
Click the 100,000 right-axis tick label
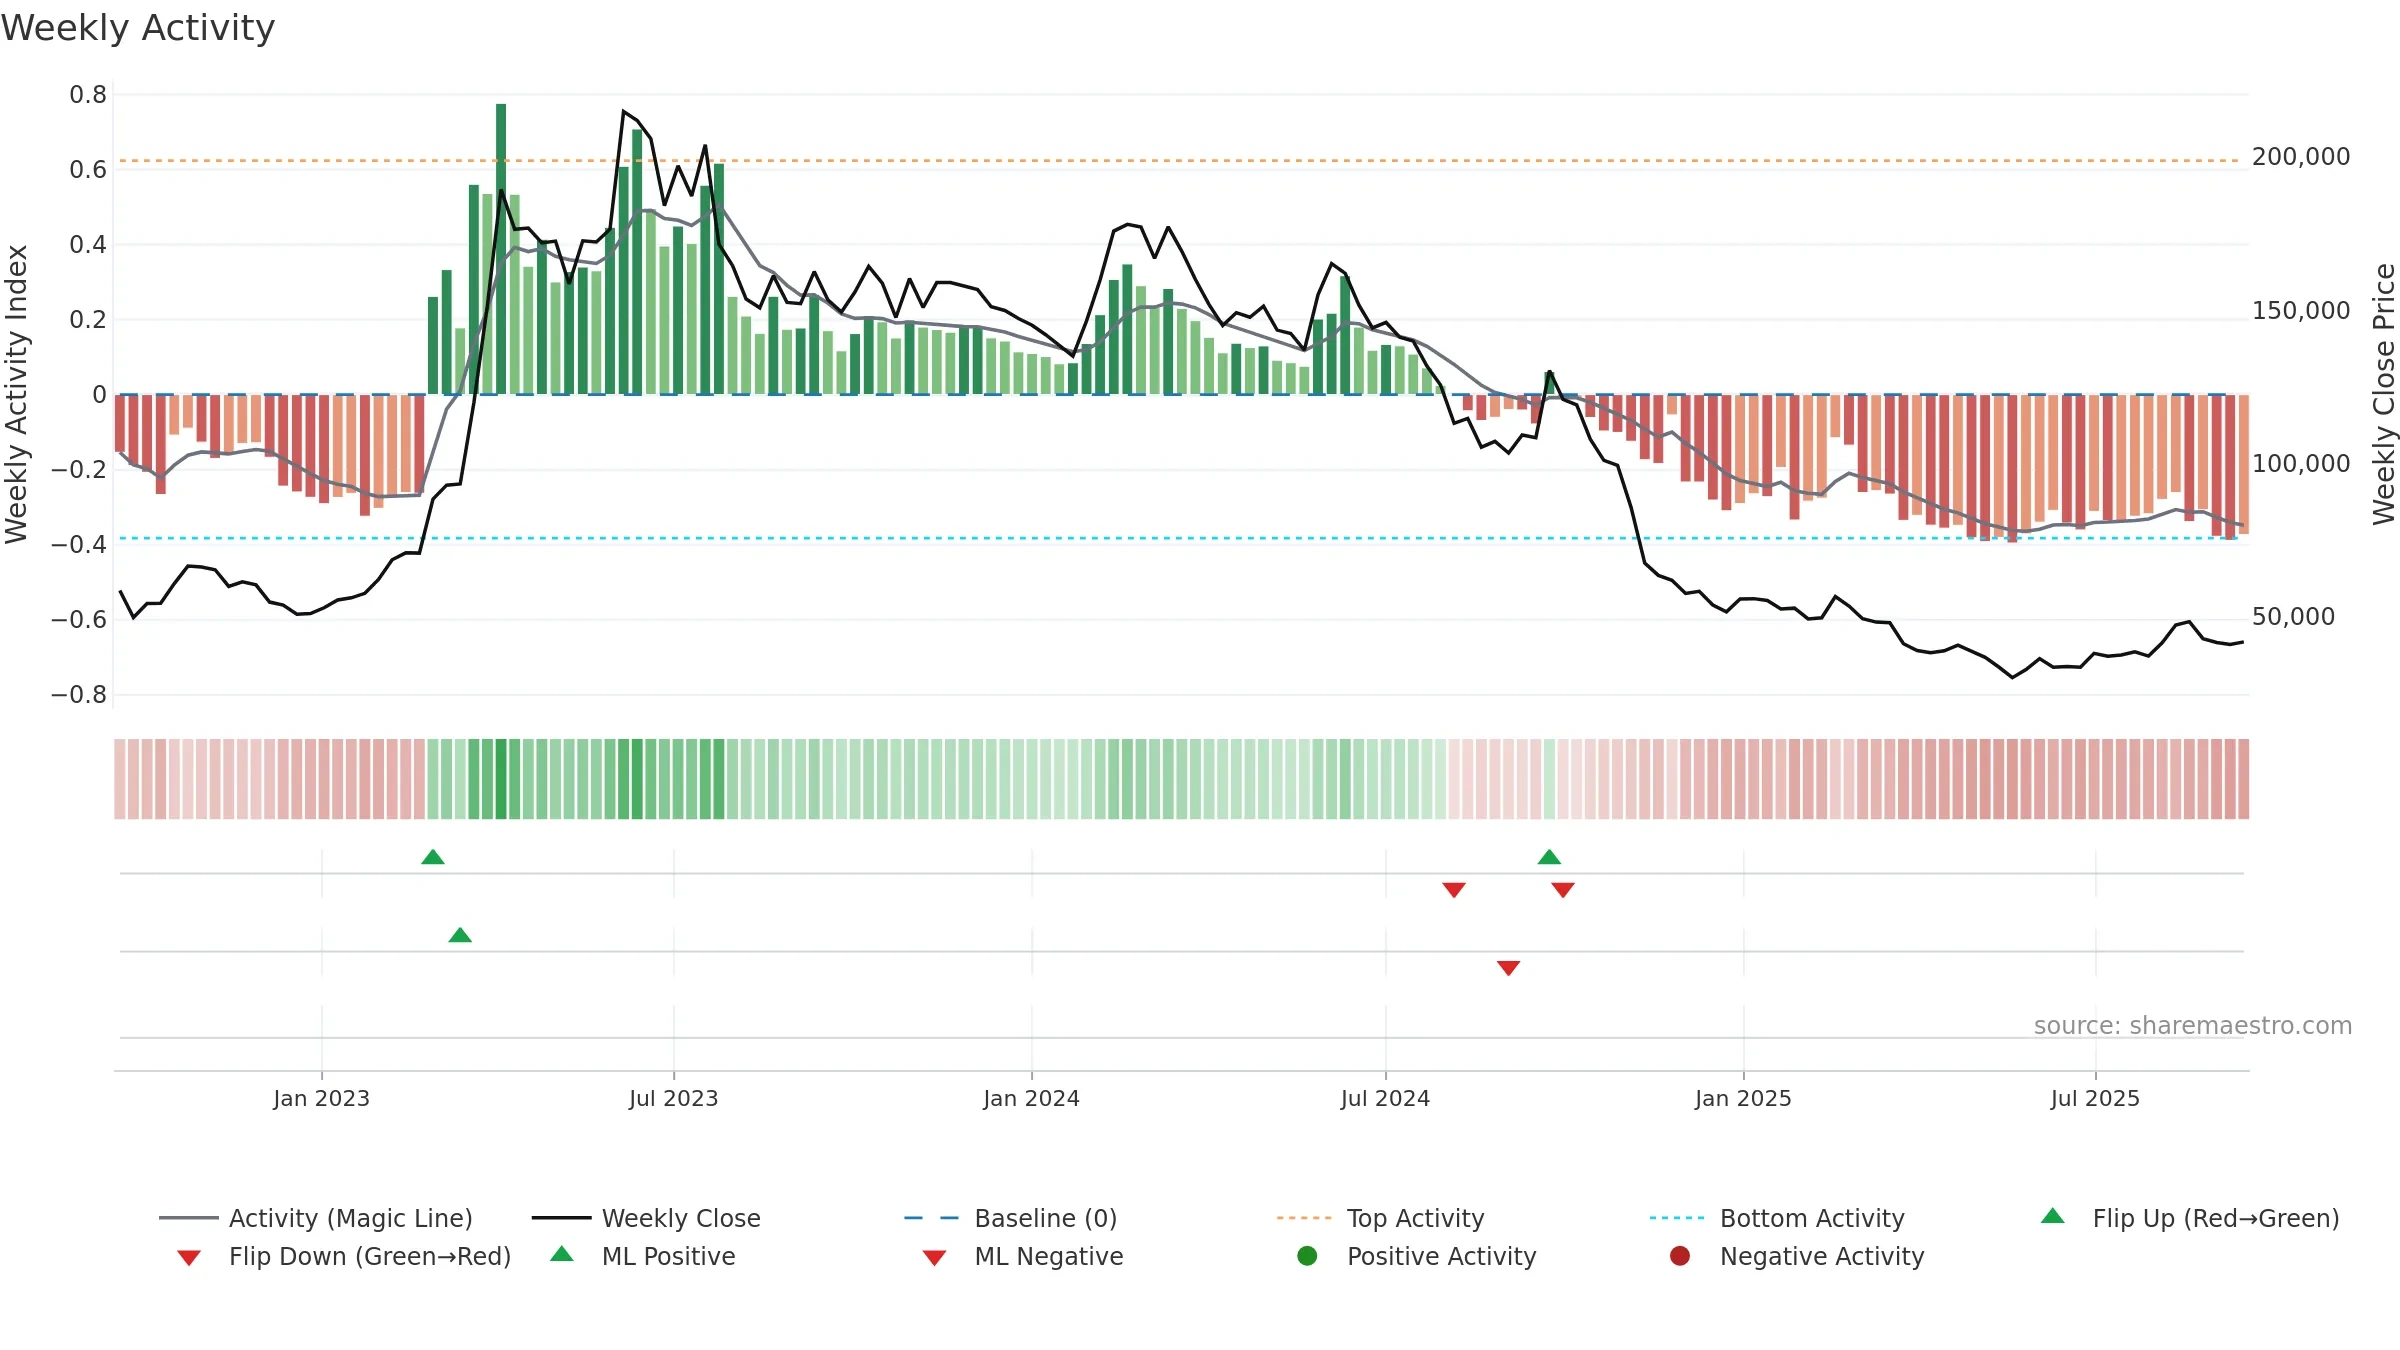(x=2301, y=464)
